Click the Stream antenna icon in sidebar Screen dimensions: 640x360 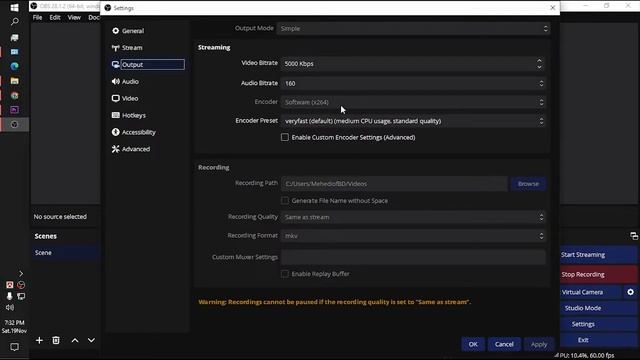116,48
